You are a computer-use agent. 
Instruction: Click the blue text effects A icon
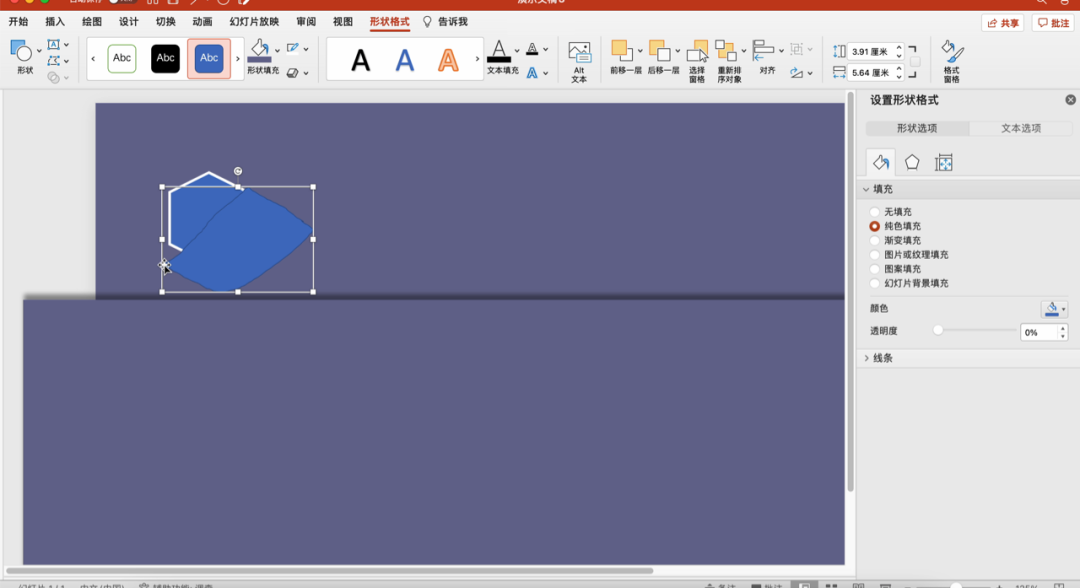(x=532, y=72)
